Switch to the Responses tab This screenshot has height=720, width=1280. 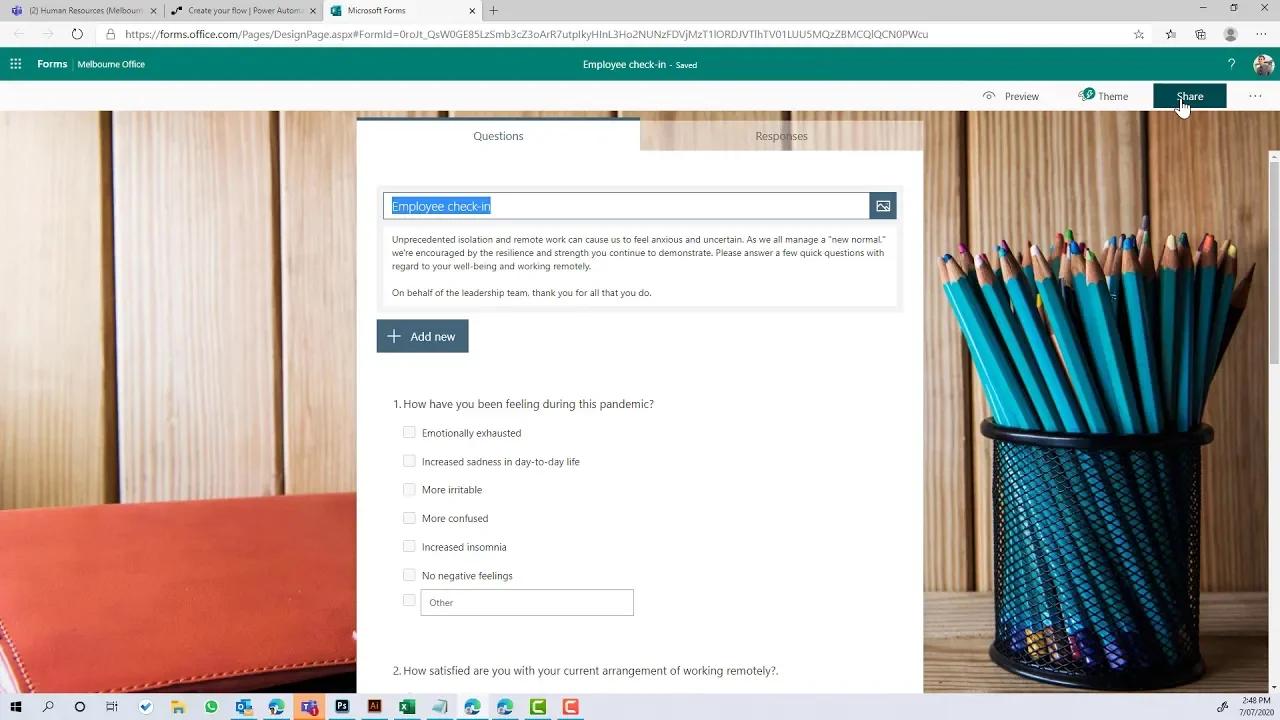tap(781, 136)
